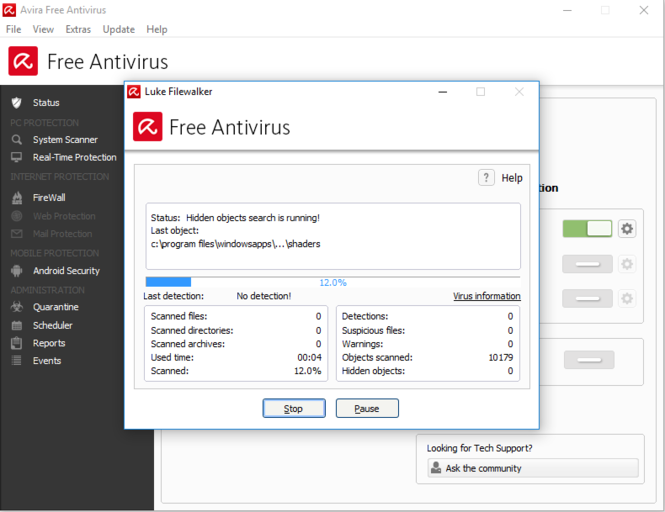Viewport: 665px width, 512px height.
Task: Open the Extras menu
Action: tap(78, 29)
